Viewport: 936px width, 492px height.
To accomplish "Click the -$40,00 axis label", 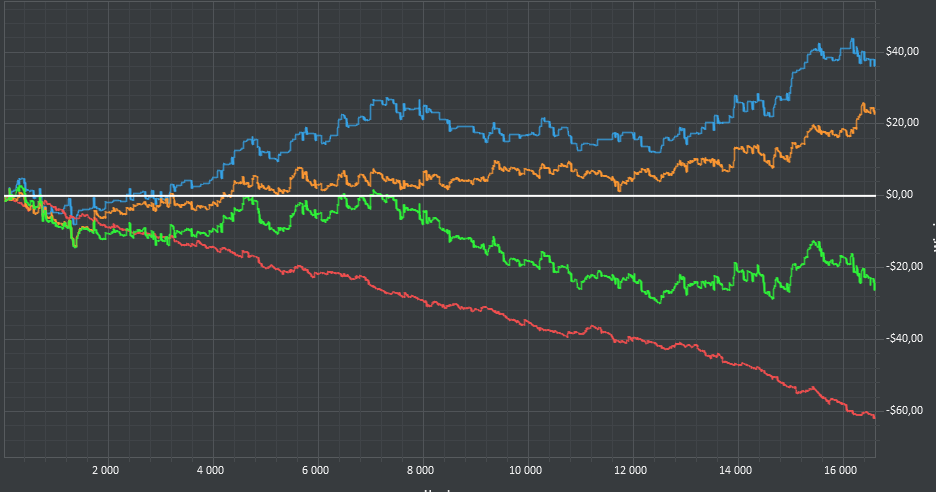I will pos(904,339).
